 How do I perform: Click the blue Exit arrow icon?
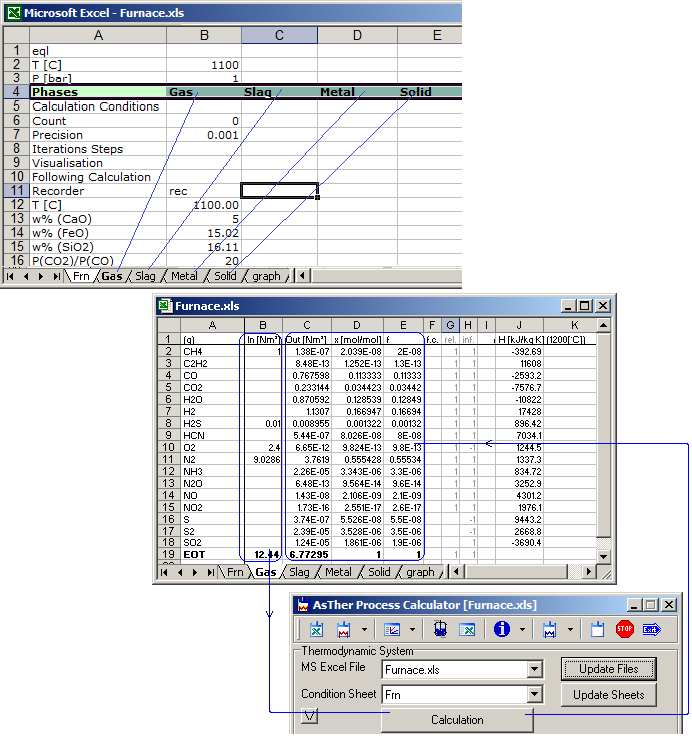[653, 629]
